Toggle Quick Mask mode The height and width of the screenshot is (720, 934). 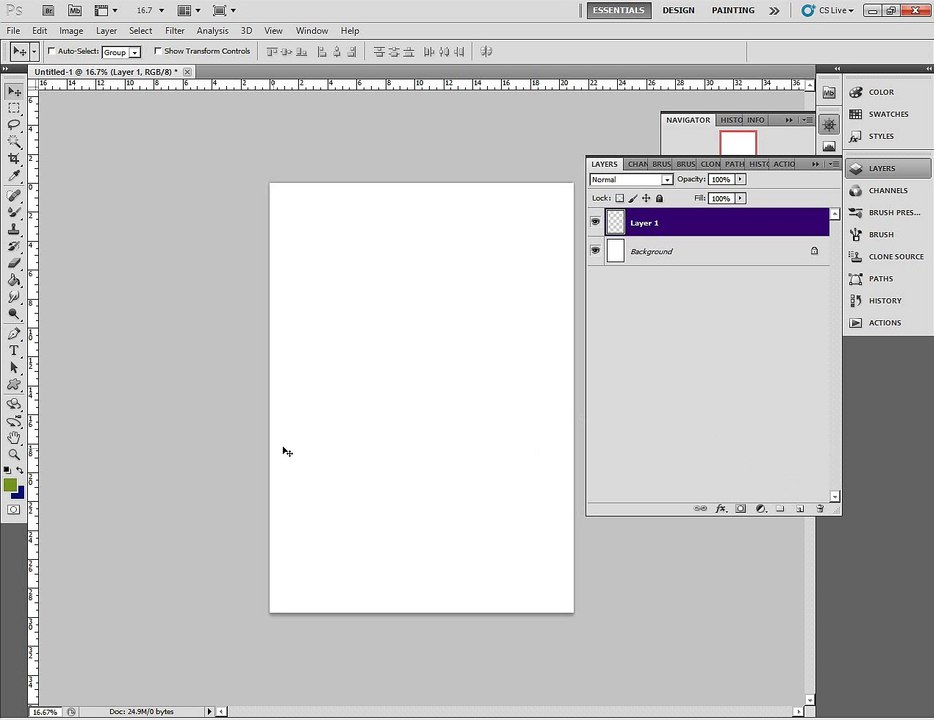click(14, 509)
